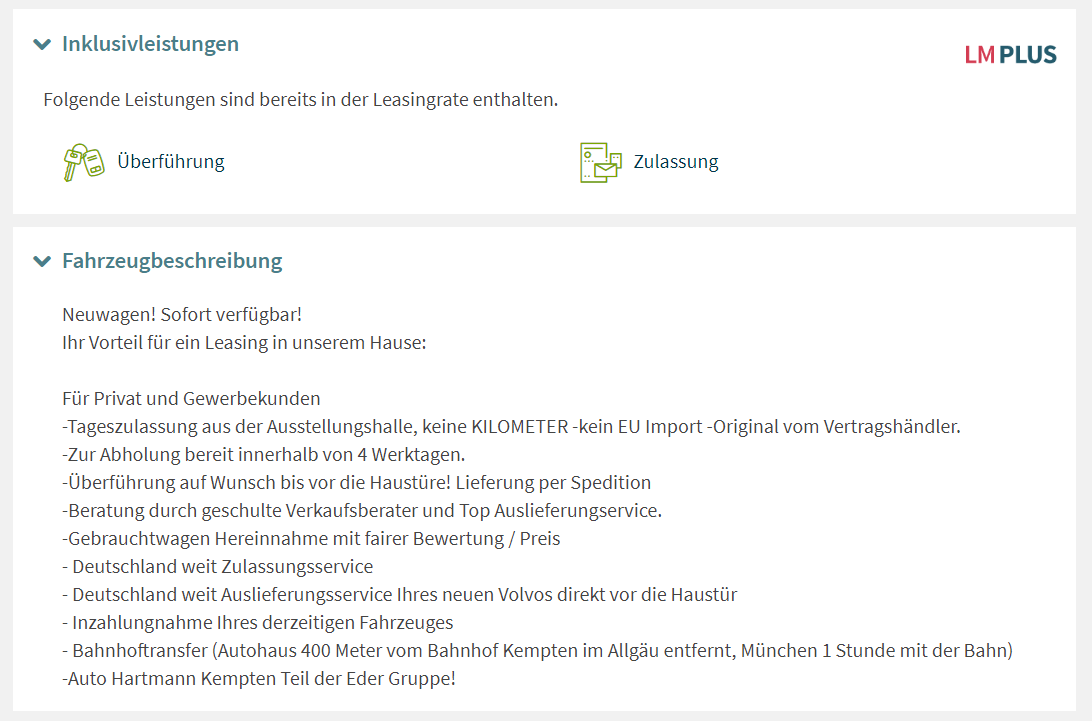Click the Überführung car keys icon
The height and width of the screenshot is (721, 1092).
(84, 162)
